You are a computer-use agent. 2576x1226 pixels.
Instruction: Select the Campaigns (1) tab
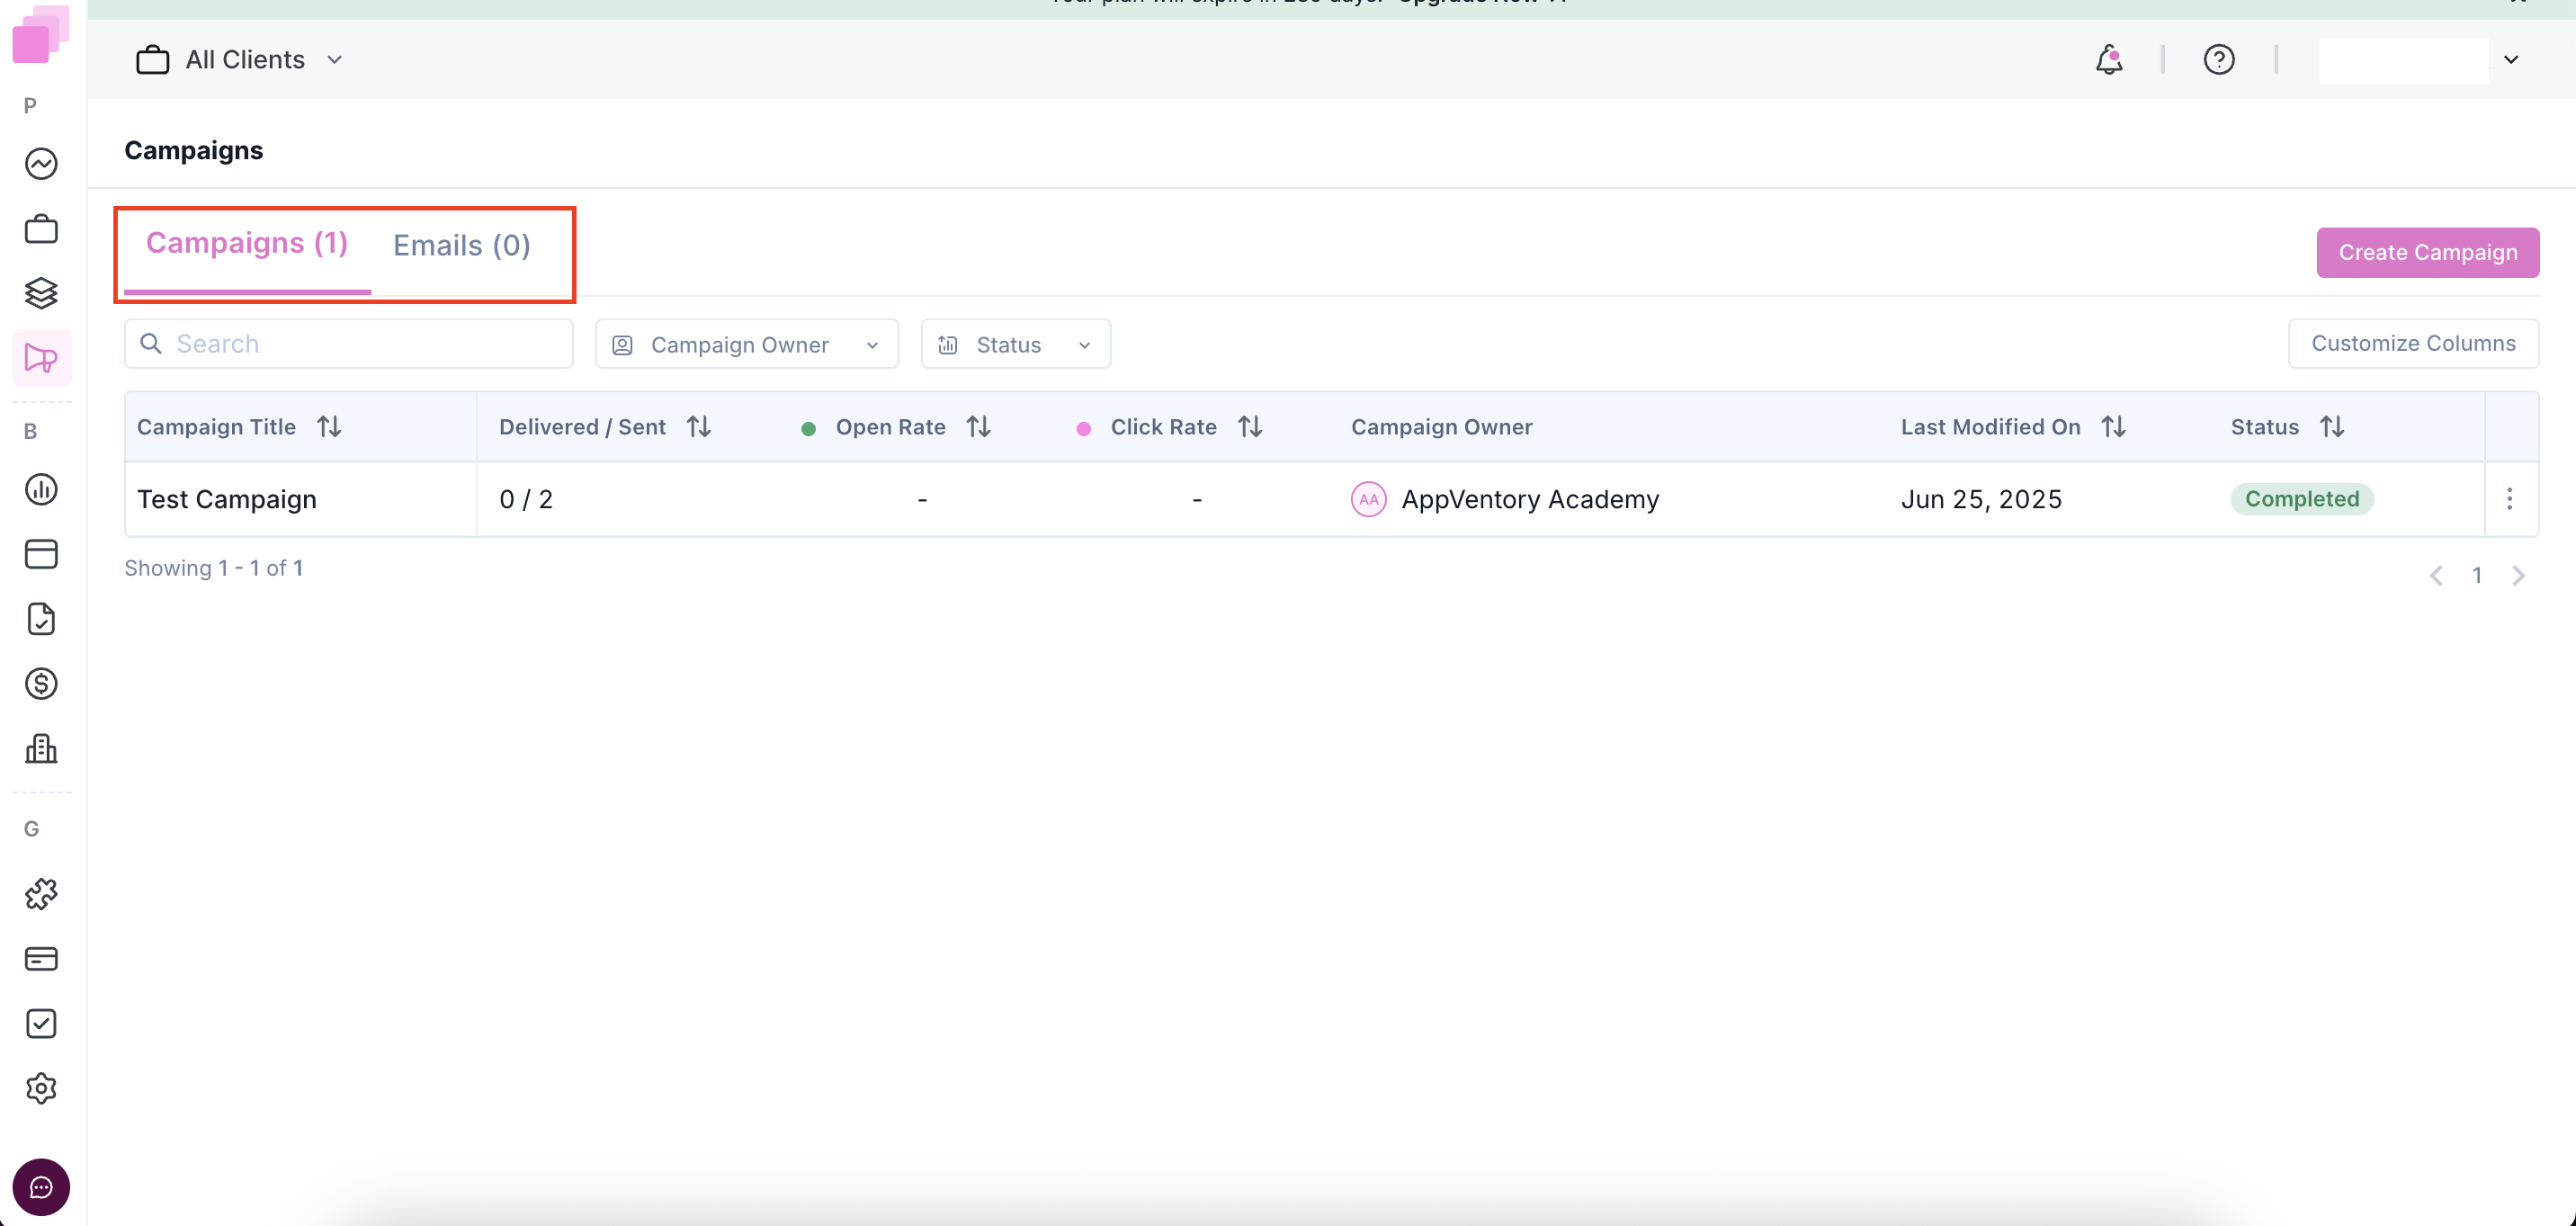click(247, 244)
